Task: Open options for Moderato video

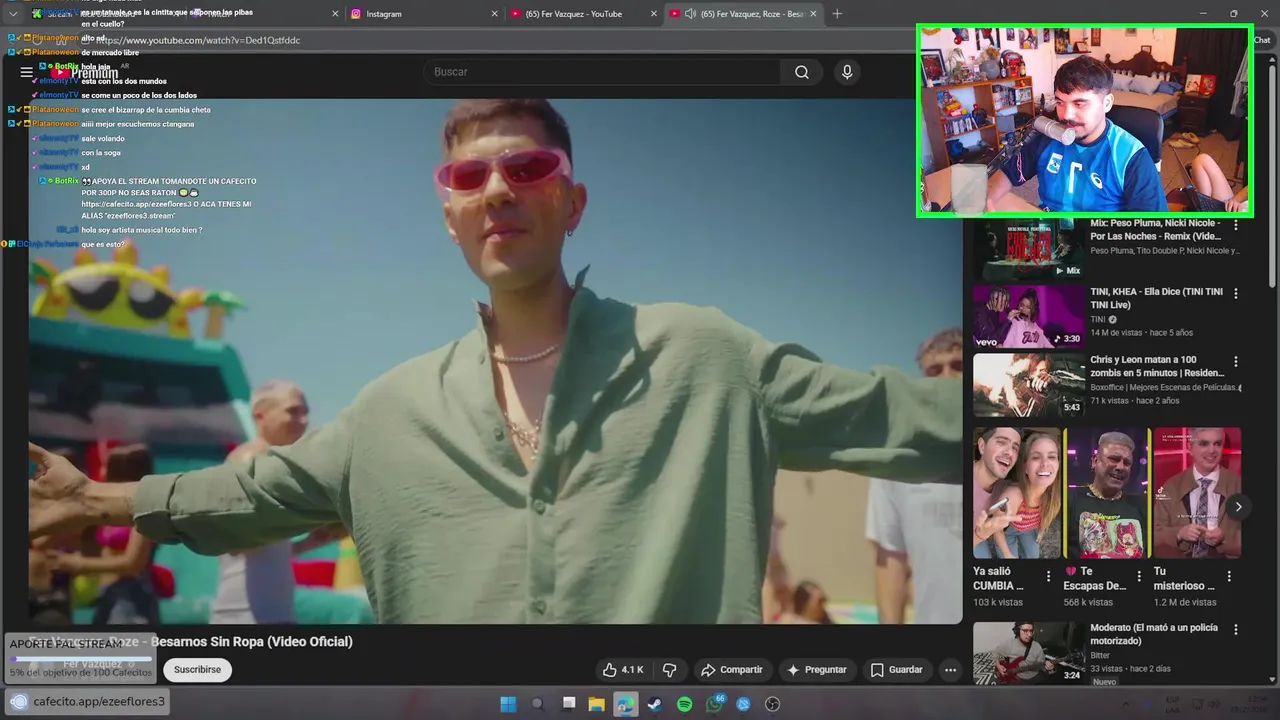Action: (x=1236, y=630)
